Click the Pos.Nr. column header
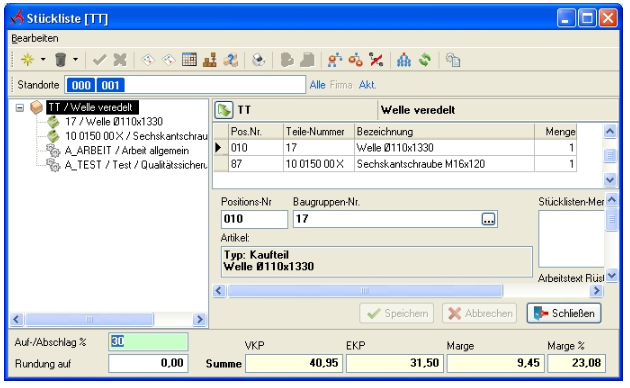 click(256, 132)
